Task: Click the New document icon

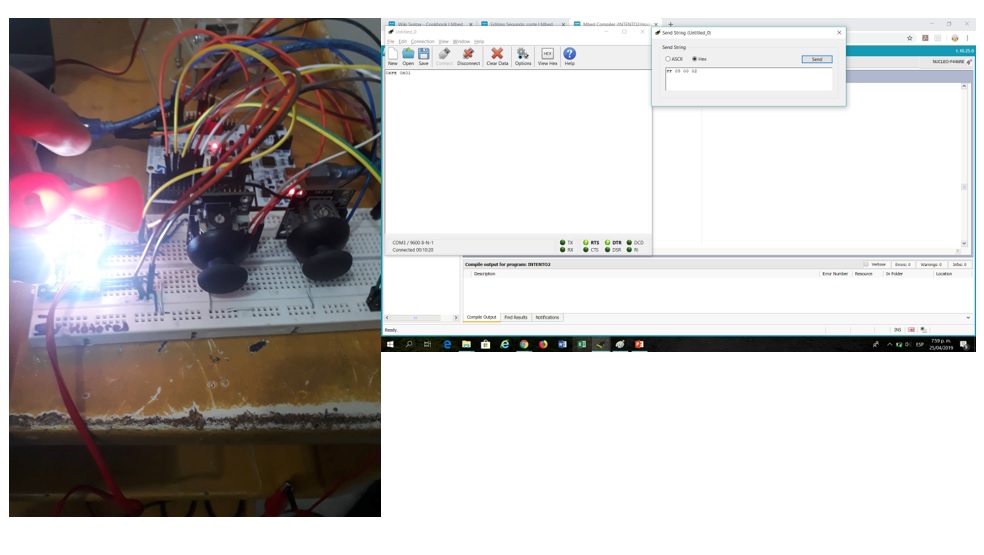Action: click(x=392, y=54)
